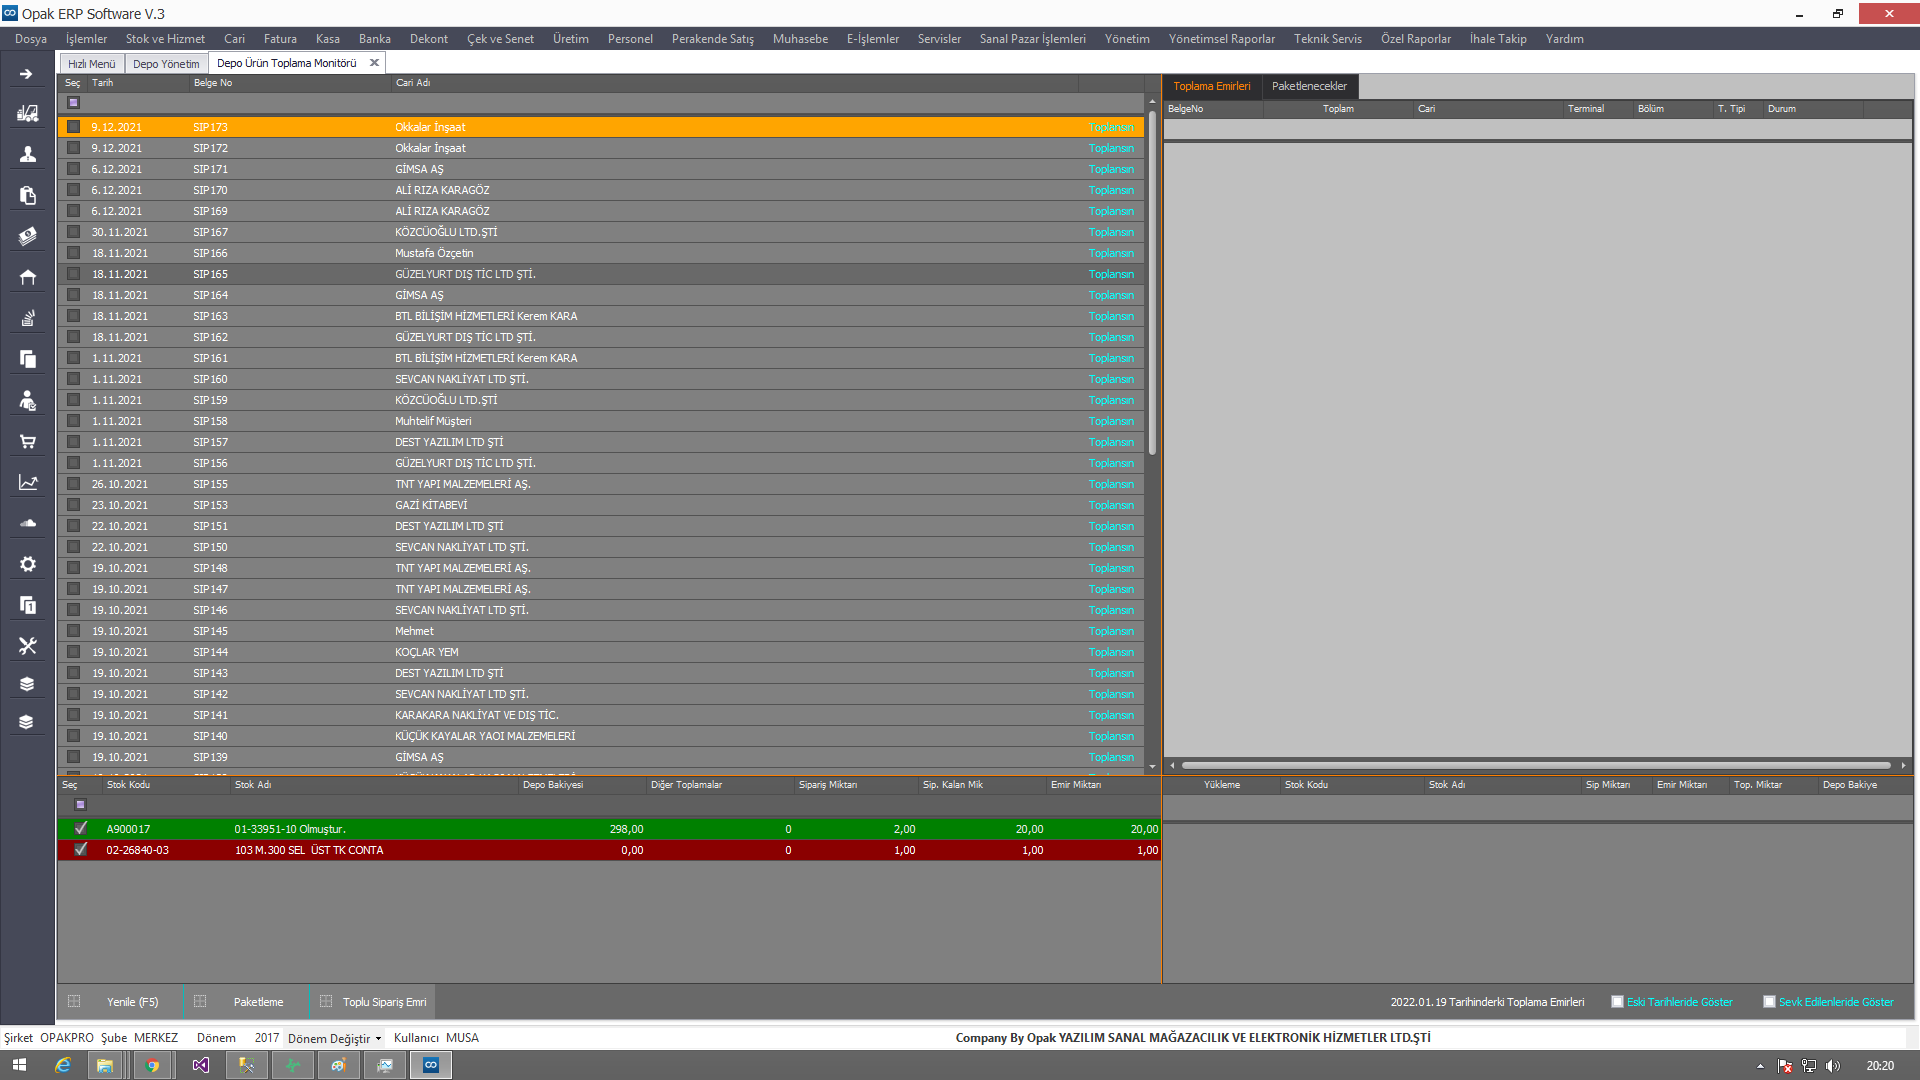The height and width of the screenshot is (1080, 1920).
Task: Click horizontal scrollbar in Toplama Emirleri panel
Action: (1536, 765)
